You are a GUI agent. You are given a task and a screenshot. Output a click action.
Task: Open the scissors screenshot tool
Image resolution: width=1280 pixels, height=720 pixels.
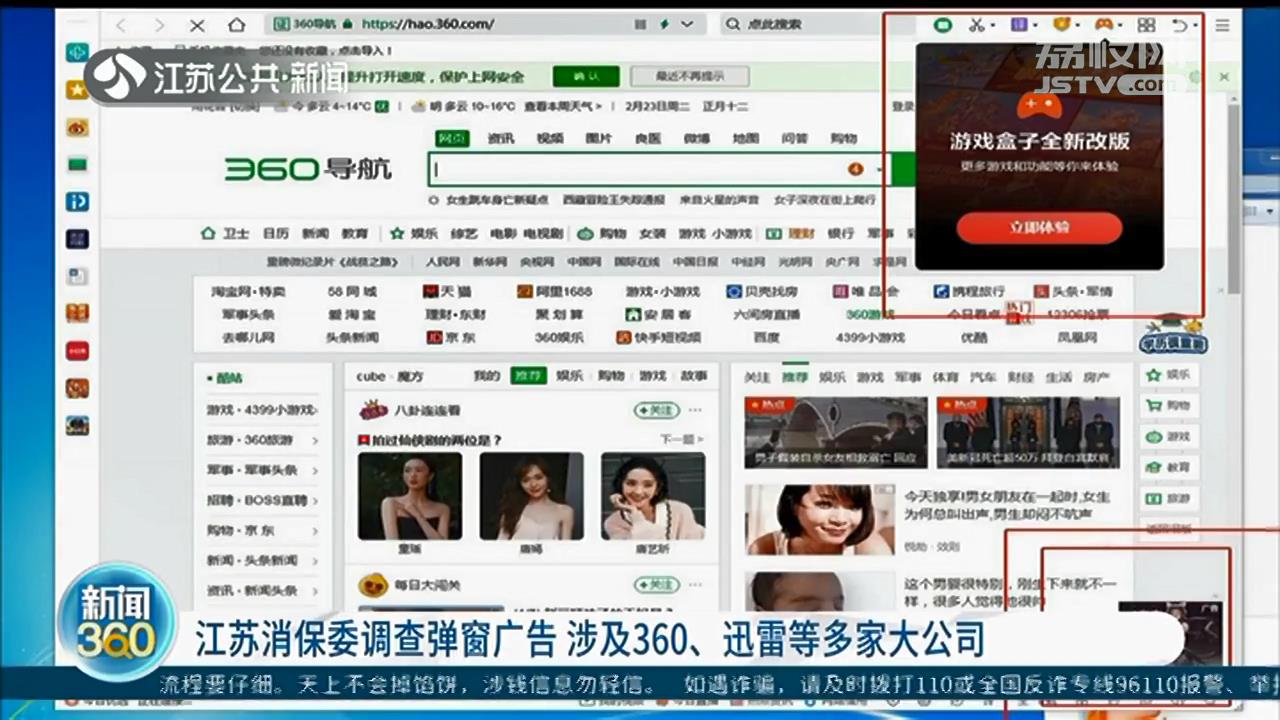[977, 25]
